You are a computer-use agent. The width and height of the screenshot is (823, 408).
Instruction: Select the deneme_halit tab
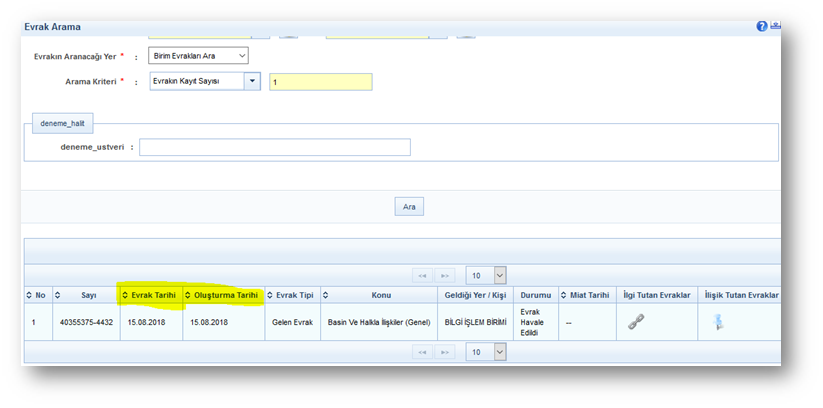pos(62,123)
